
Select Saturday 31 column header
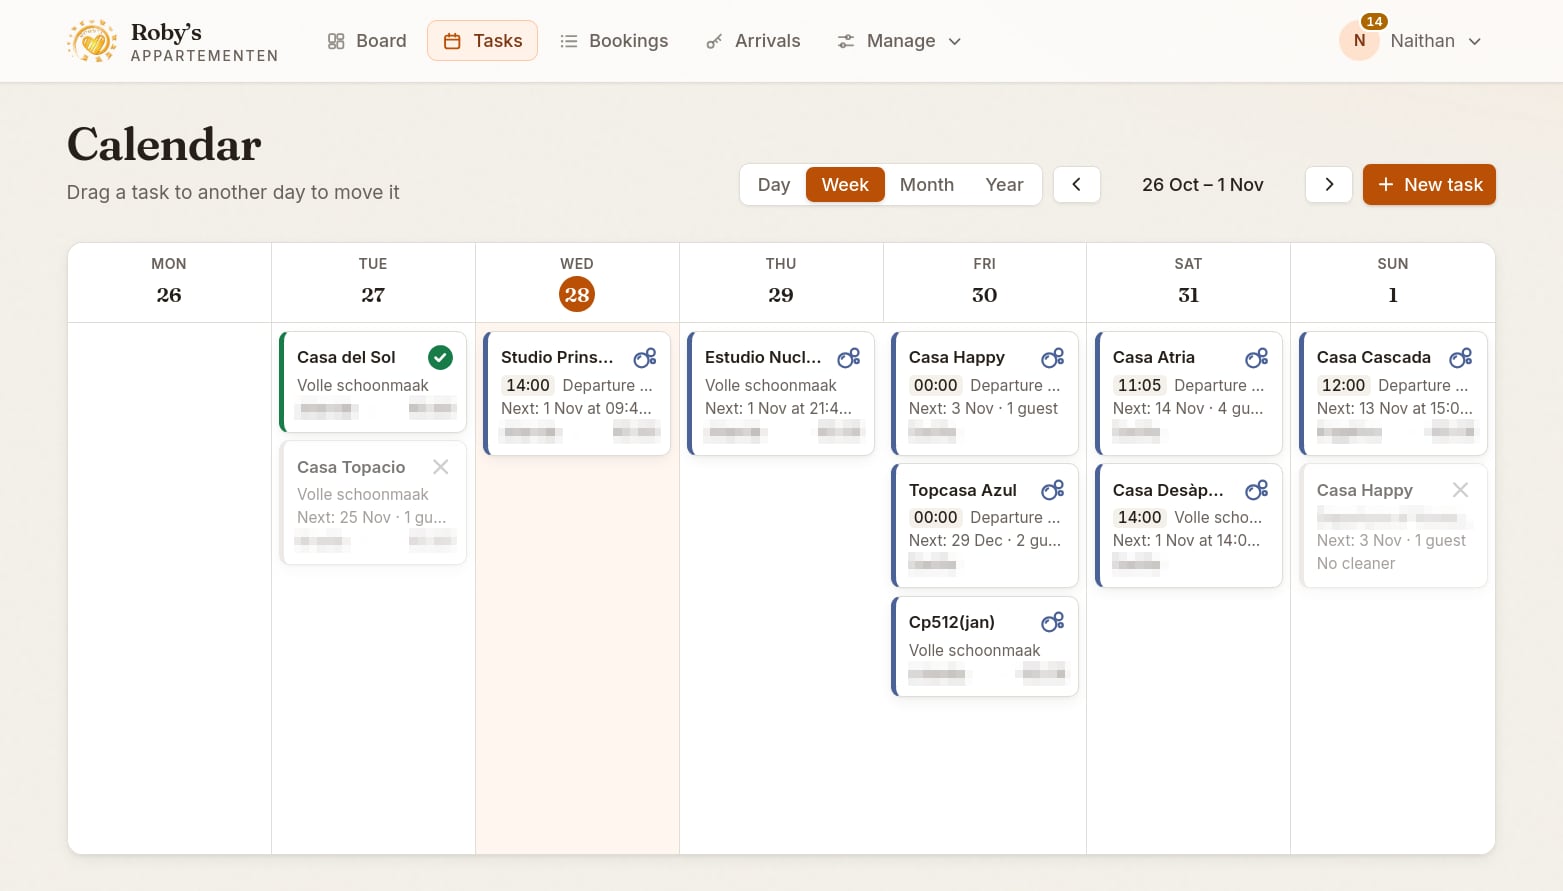[1189, 281]
